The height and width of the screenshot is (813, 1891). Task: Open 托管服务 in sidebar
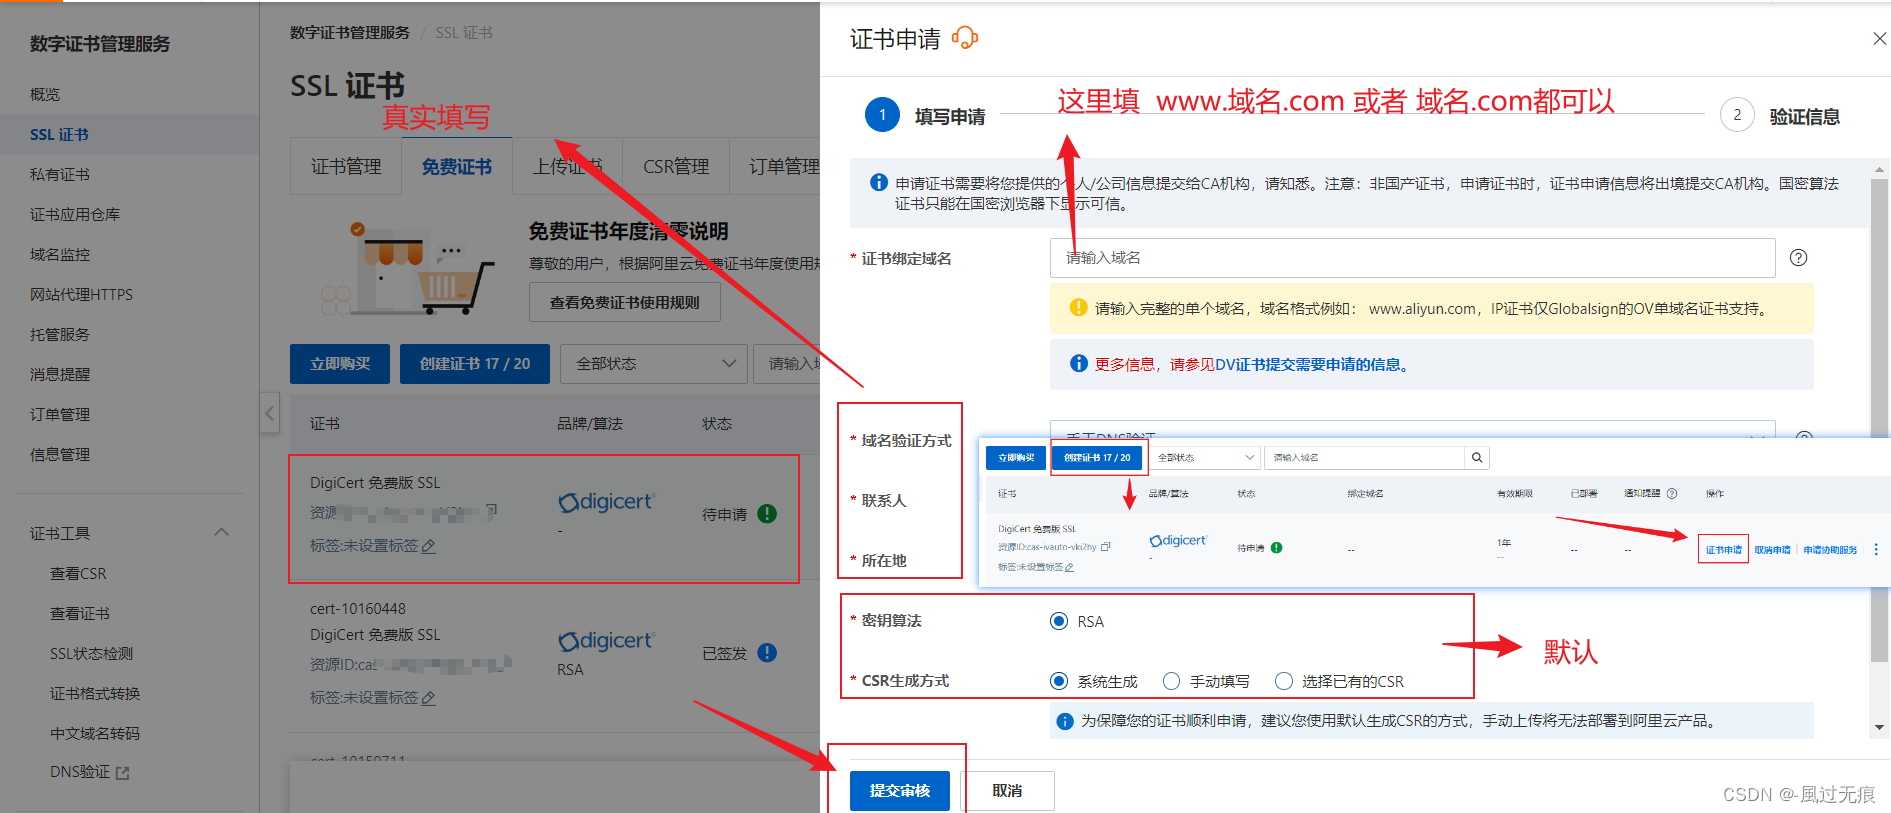tap(60, 334)
